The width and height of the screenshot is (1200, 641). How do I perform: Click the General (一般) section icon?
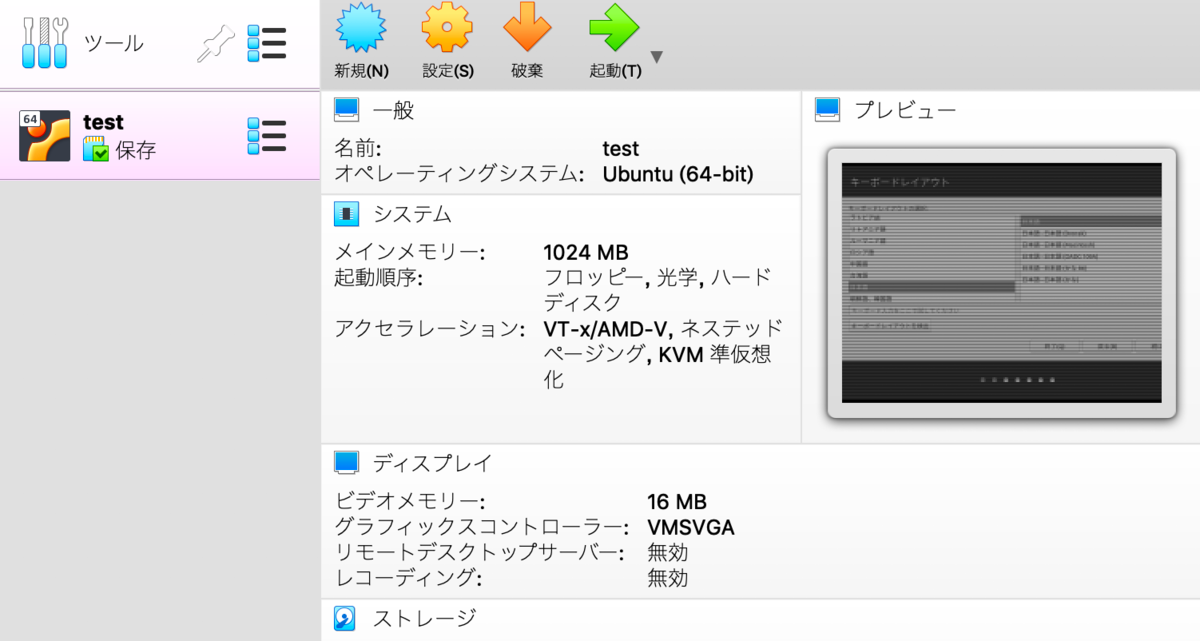(x=347, y=110)
